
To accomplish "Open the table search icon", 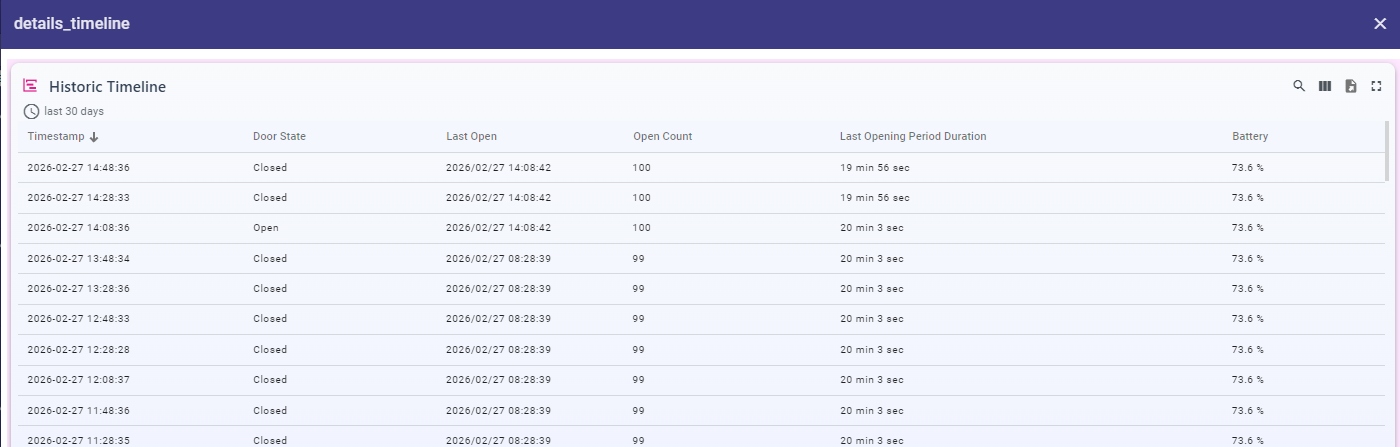I will [1299, 86].
